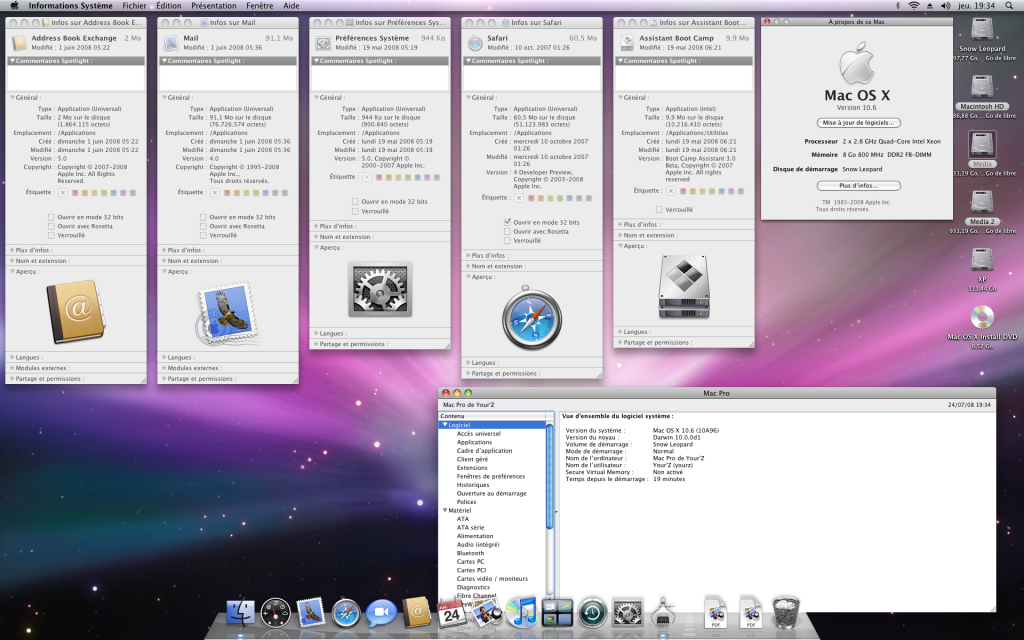Image resolution: width=1024 pixels, height=640 pixels.
Task: Open the Fenêtre menu
Action: (x=259, y=6)
